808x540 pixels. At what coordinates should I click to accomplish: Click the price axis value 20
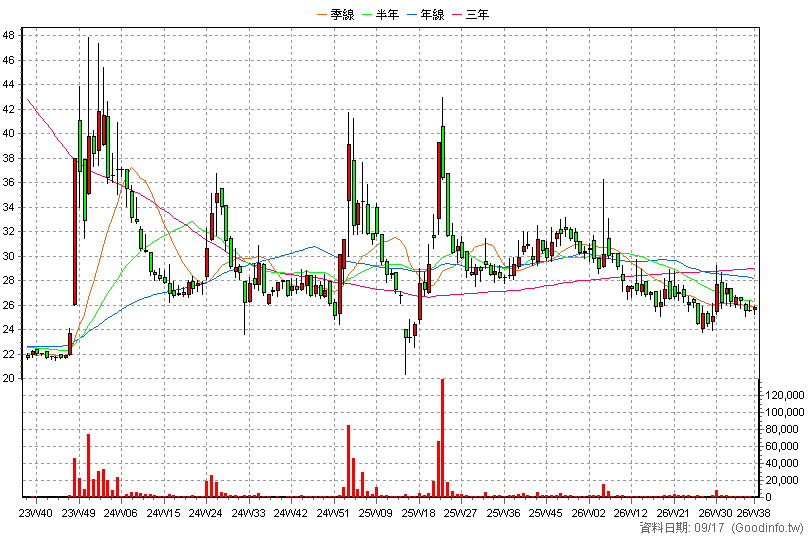tap(8, 378)
